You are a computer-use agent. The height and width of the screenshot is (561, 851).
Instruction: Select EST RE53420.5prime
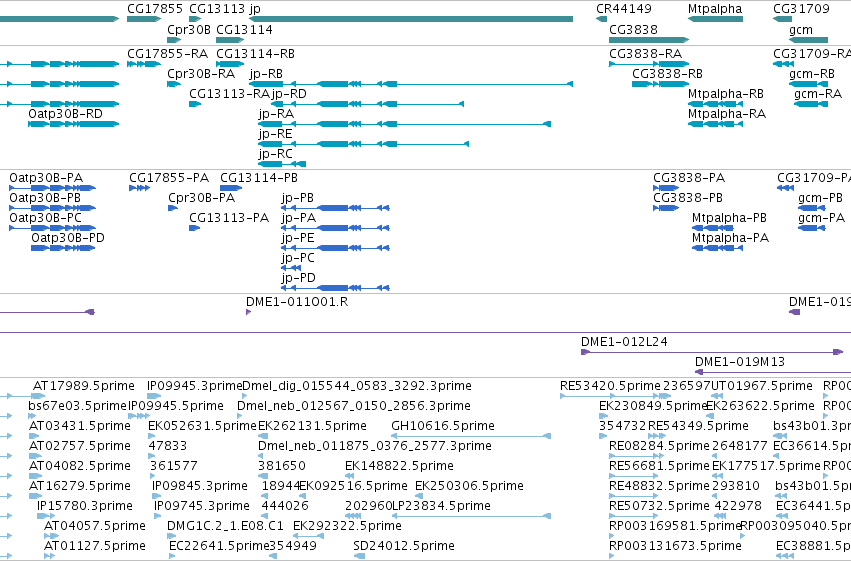click(x=610, y=386)
